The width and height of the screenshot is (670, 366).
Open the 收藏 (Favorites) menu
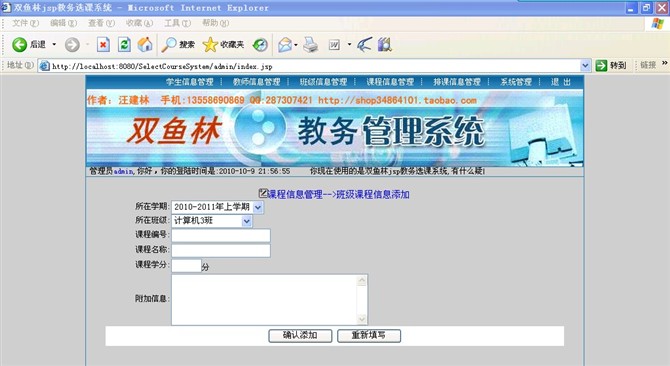tap(139, 23)
